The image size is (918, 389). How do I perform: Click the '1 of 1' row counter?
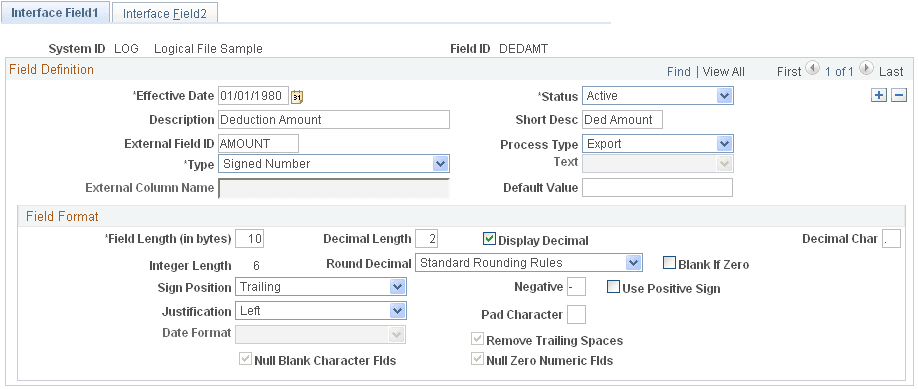[840, 71]
